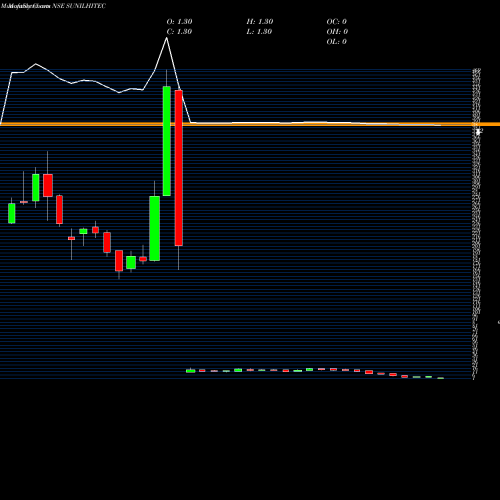Click the 'L: 1.30' low value
This screenshot has width=500, height=500.
pos(259,32)
